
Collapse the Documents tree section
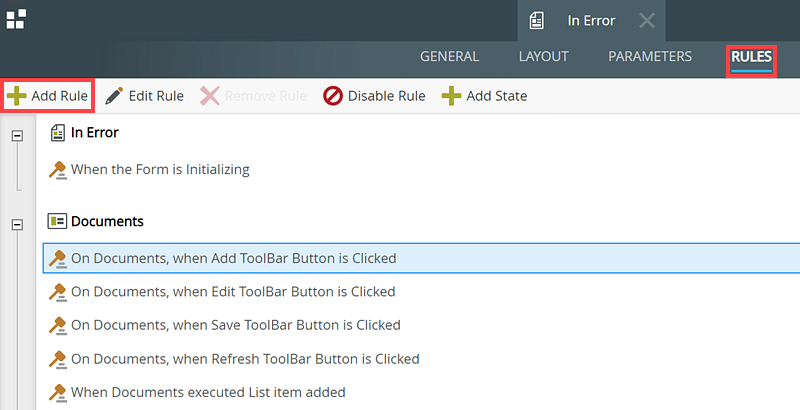point(17,224)
